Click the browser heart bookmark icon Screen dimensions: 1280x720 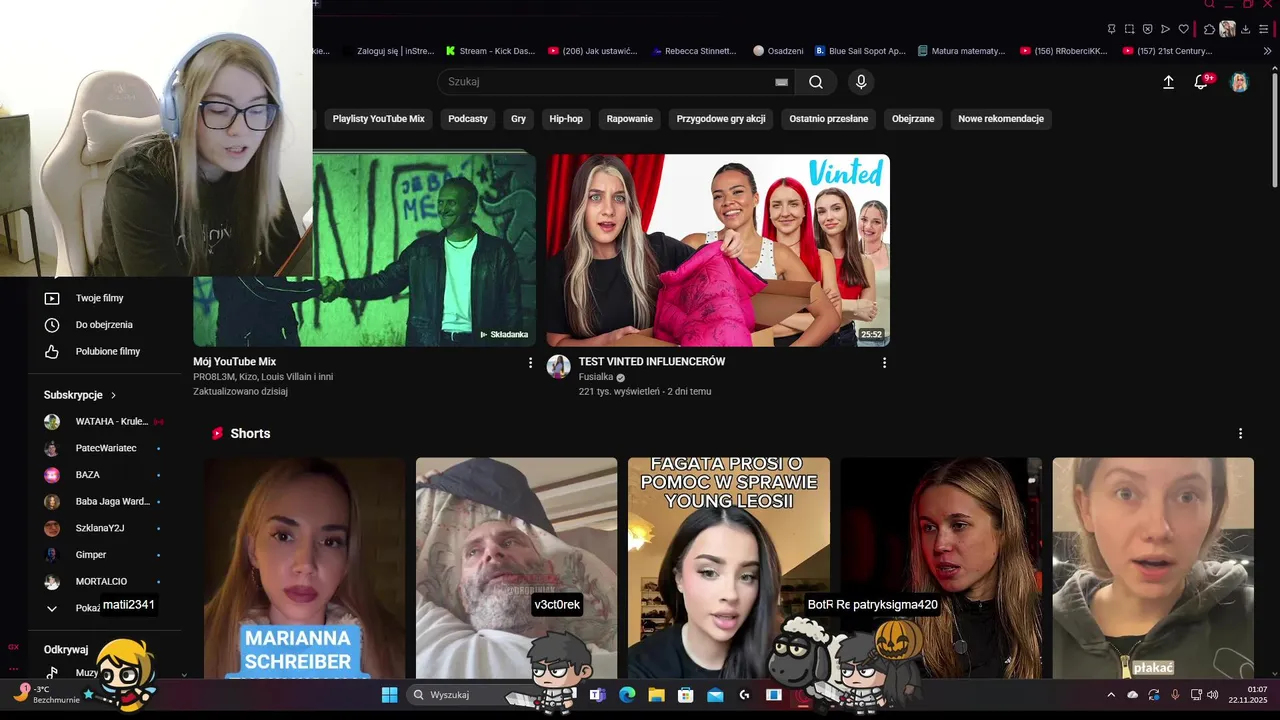[1184, 29]
